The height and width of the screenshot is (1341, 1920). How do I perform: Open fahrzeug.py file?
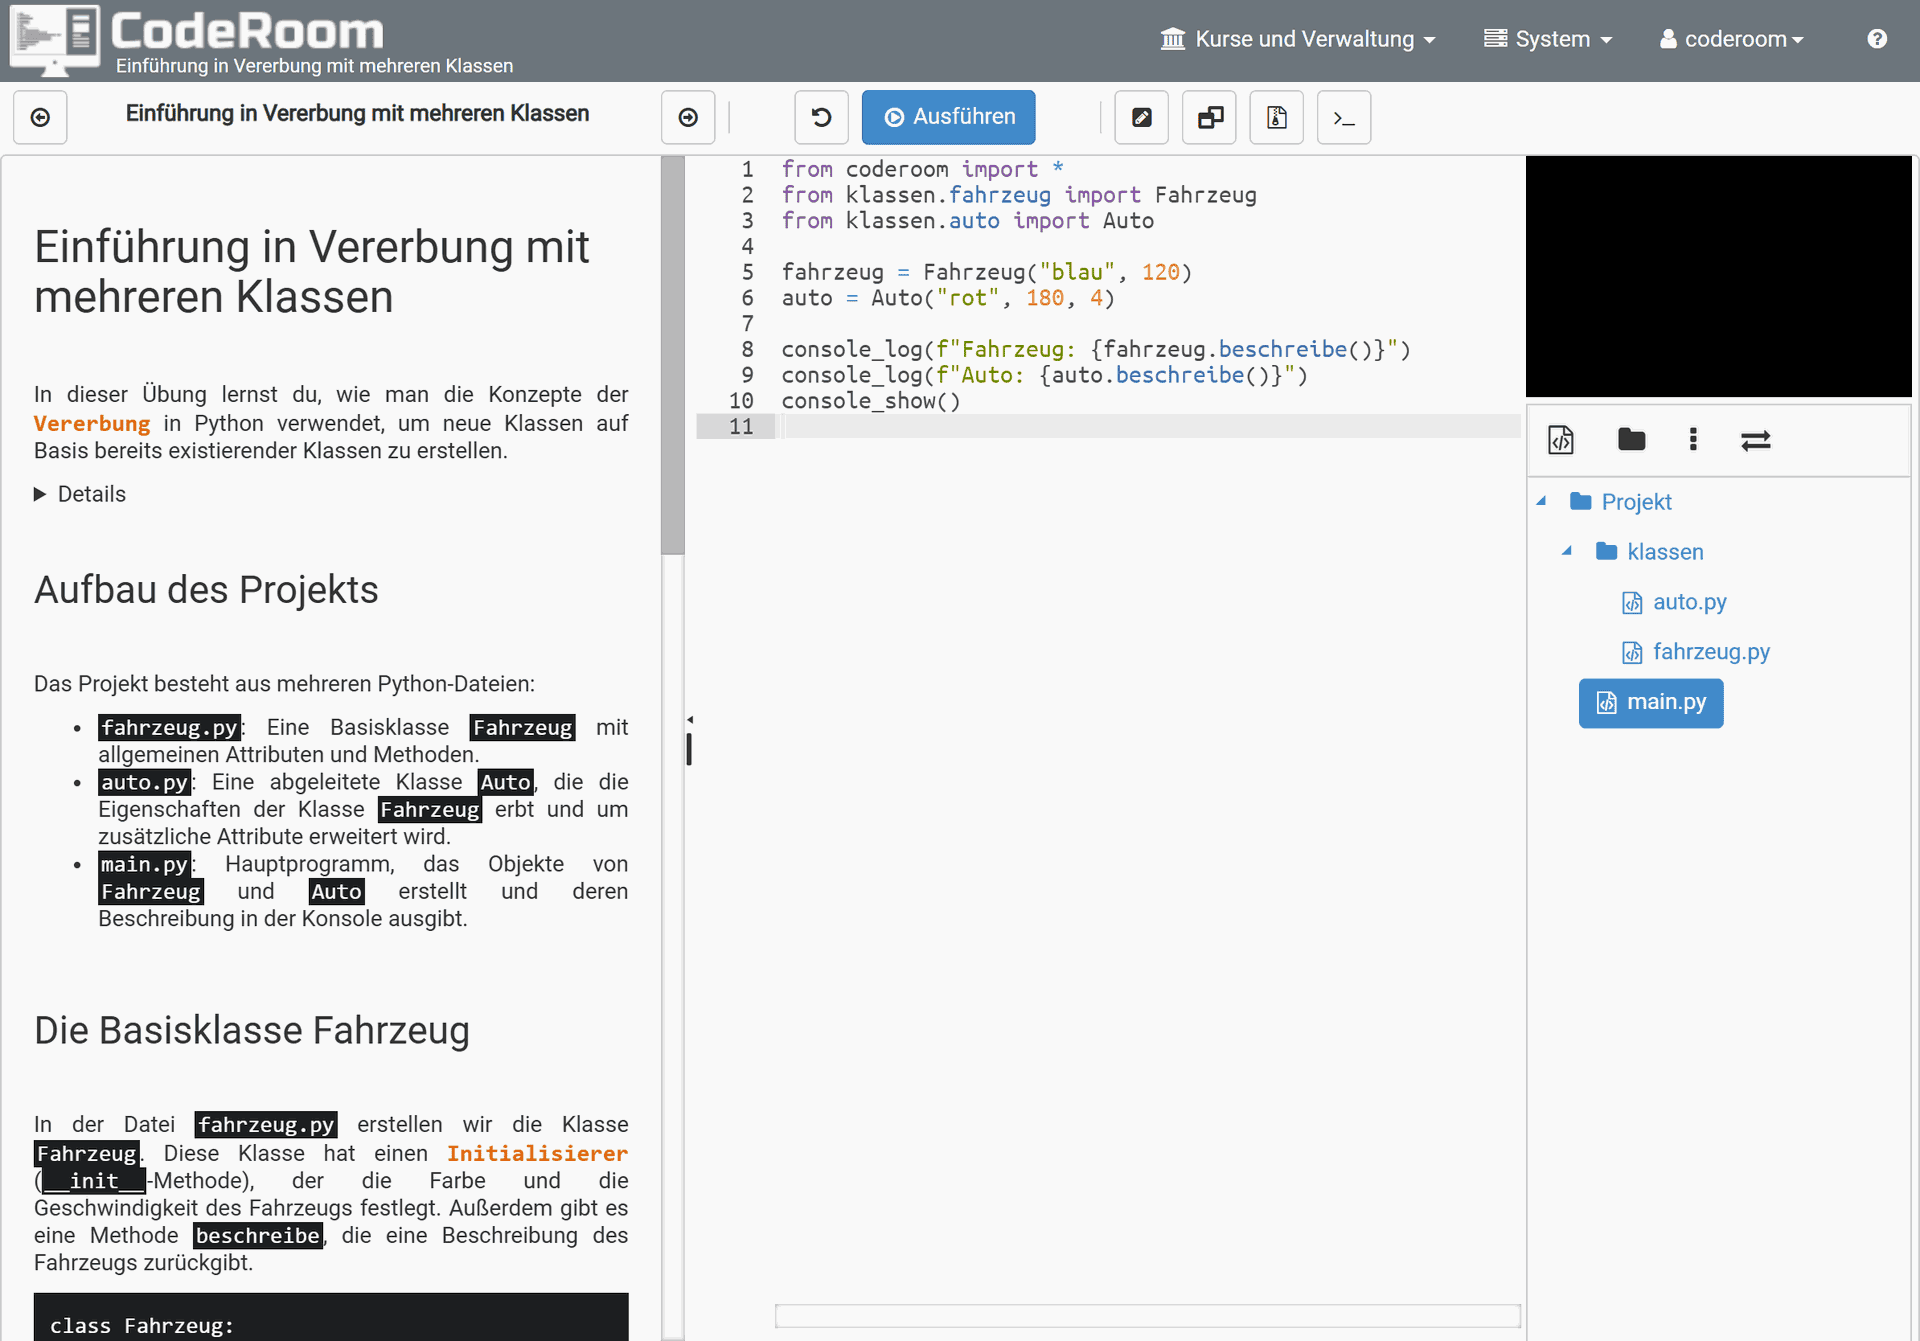(x=1696, y=652)
